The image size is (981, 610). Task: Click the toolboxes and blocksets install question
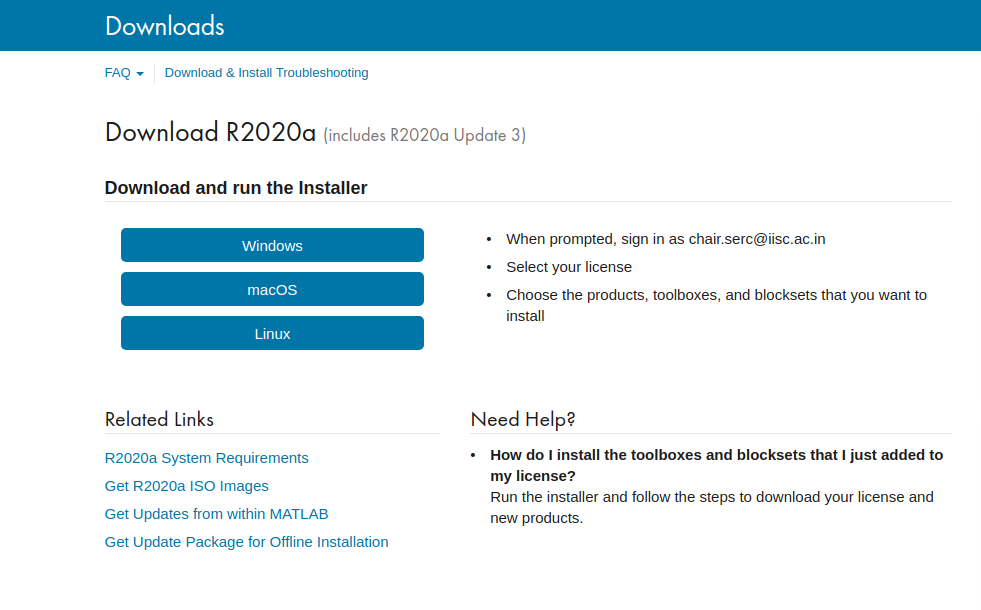pyautogui.click(x=716, y=465)
